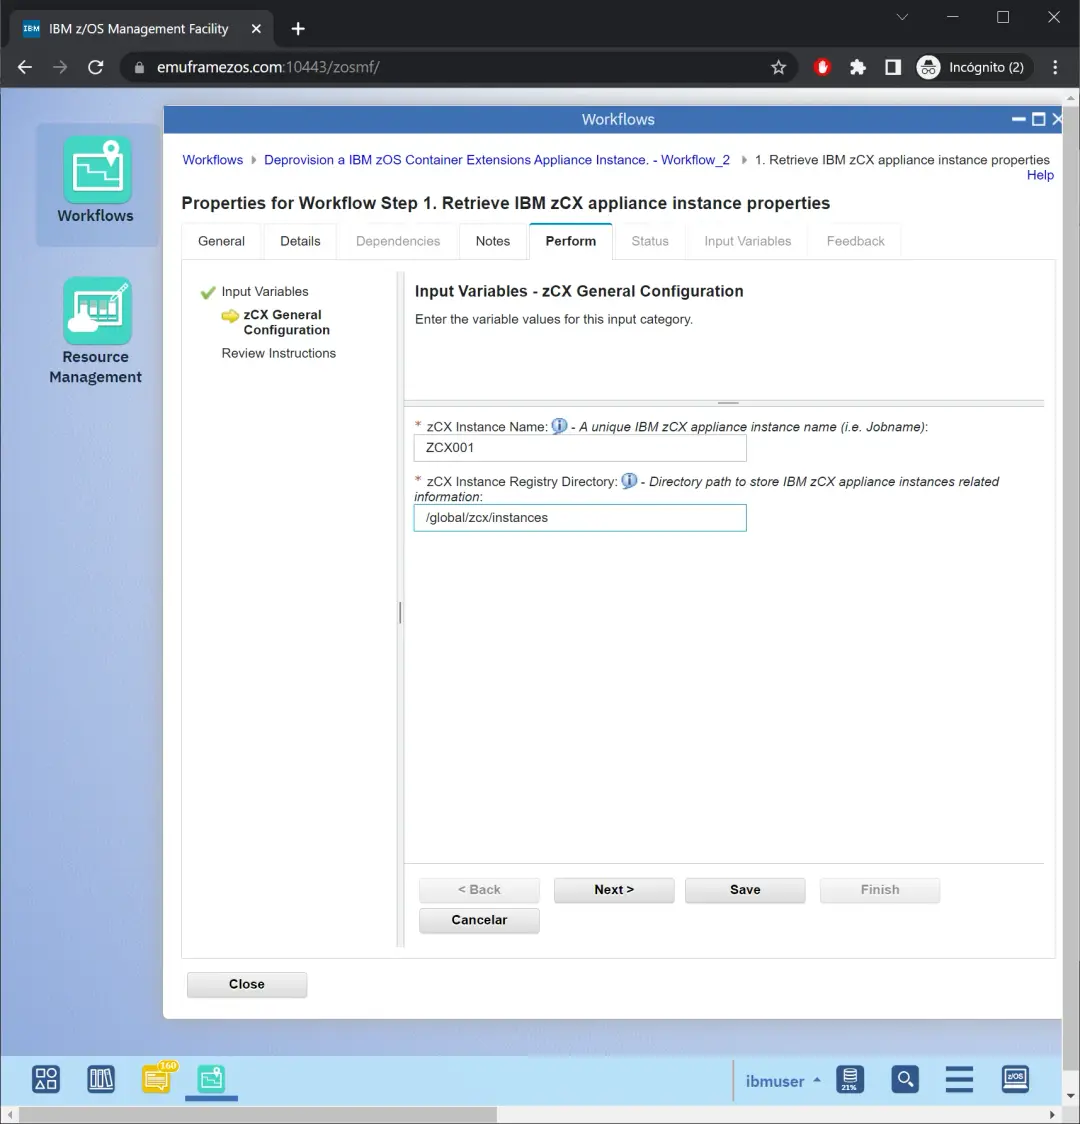This screenshot has height=1124, width=1080.
Task: Open the hamburger menu icon in z/OSMF taskbar
Action: pos(959,1079)
